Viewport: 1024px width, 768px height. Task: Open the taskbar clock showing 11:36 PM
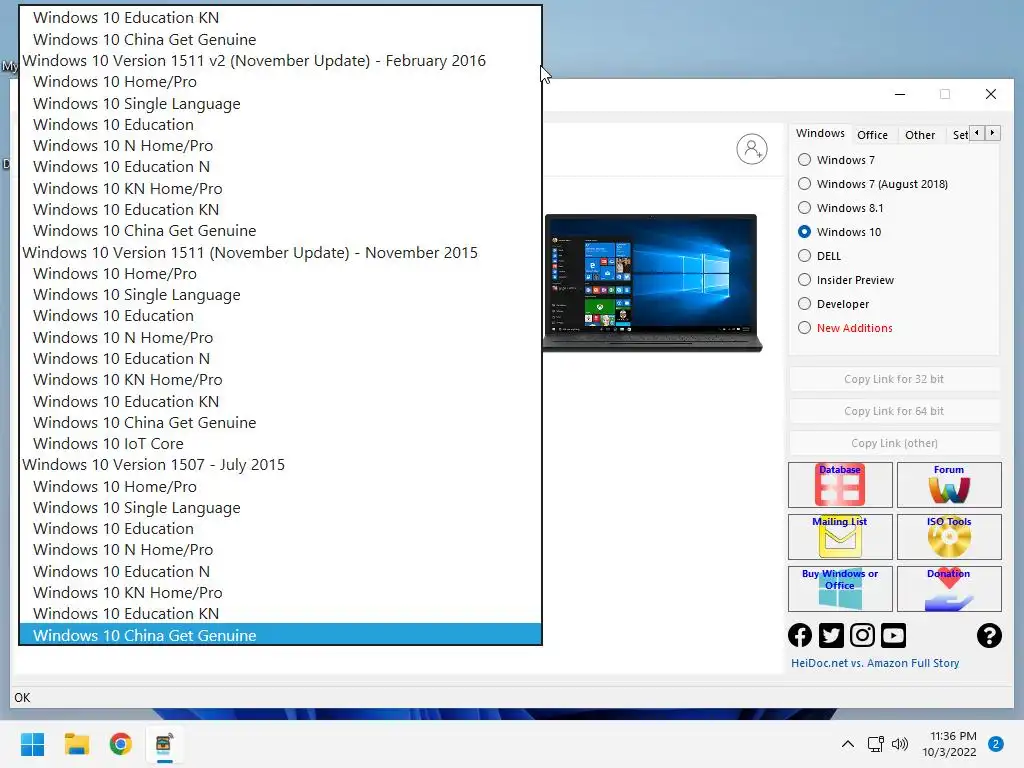click(950, 744)
